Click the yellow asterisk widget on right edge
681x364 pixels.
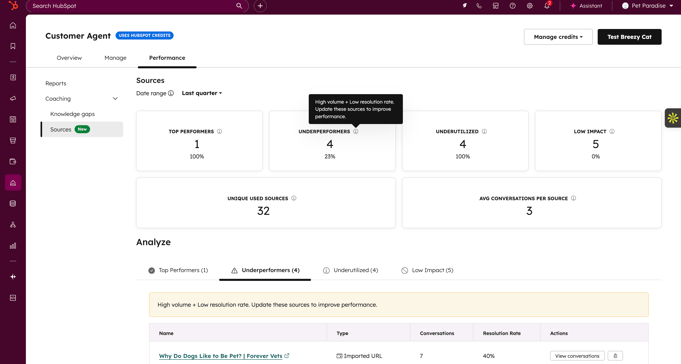(673, 118)
